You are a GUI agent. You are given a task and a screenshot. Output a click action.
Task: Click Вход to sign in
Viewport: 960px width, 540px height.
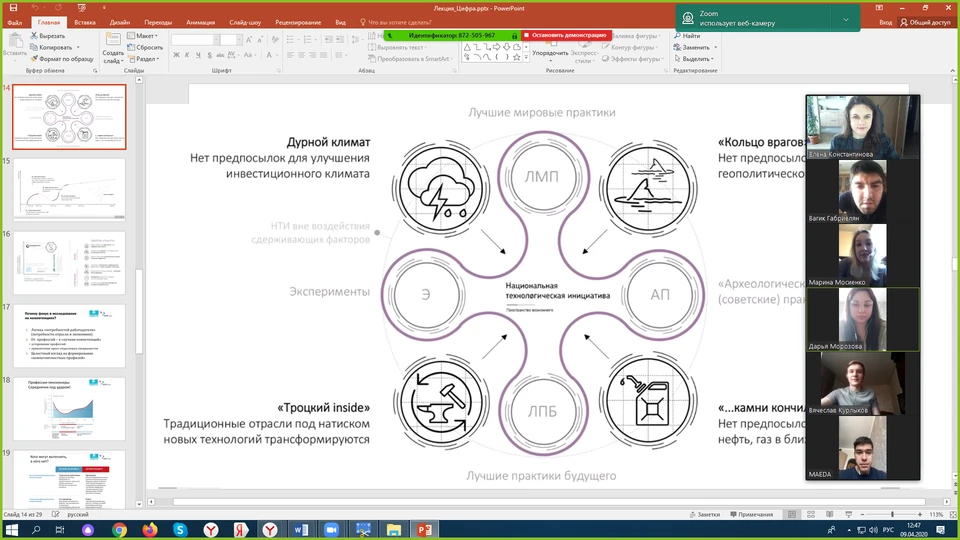(885, 22)
